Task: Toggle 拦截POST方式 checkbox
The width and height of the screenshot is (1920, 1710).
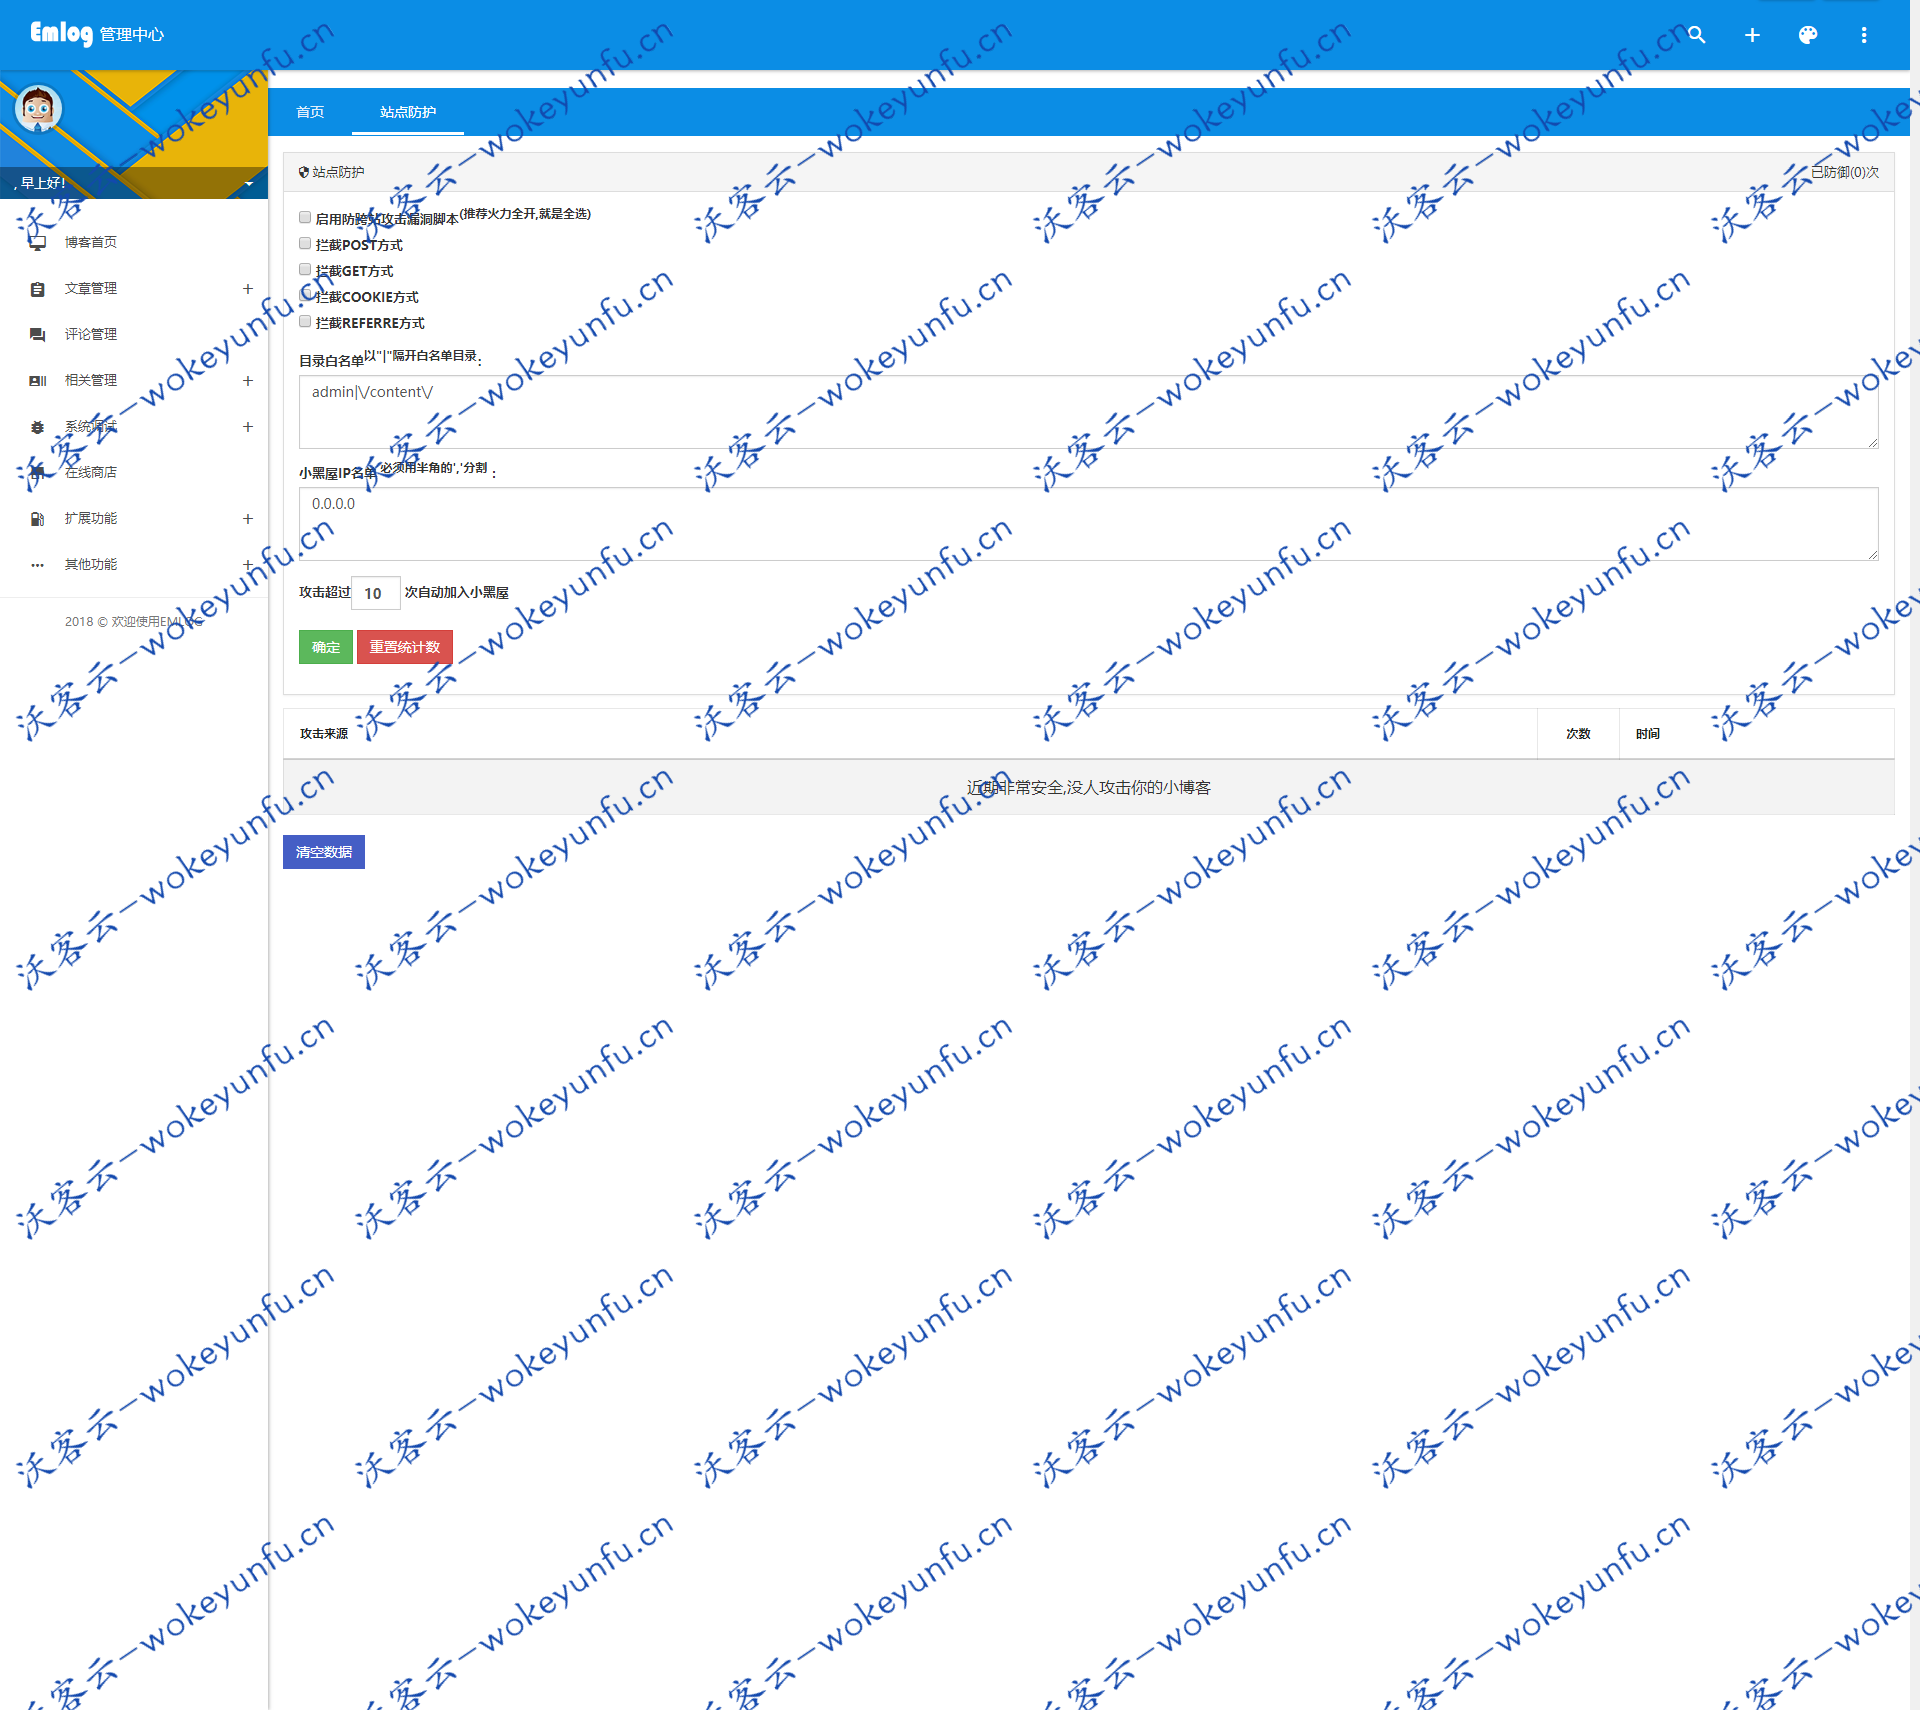Action: click(305, 243)
